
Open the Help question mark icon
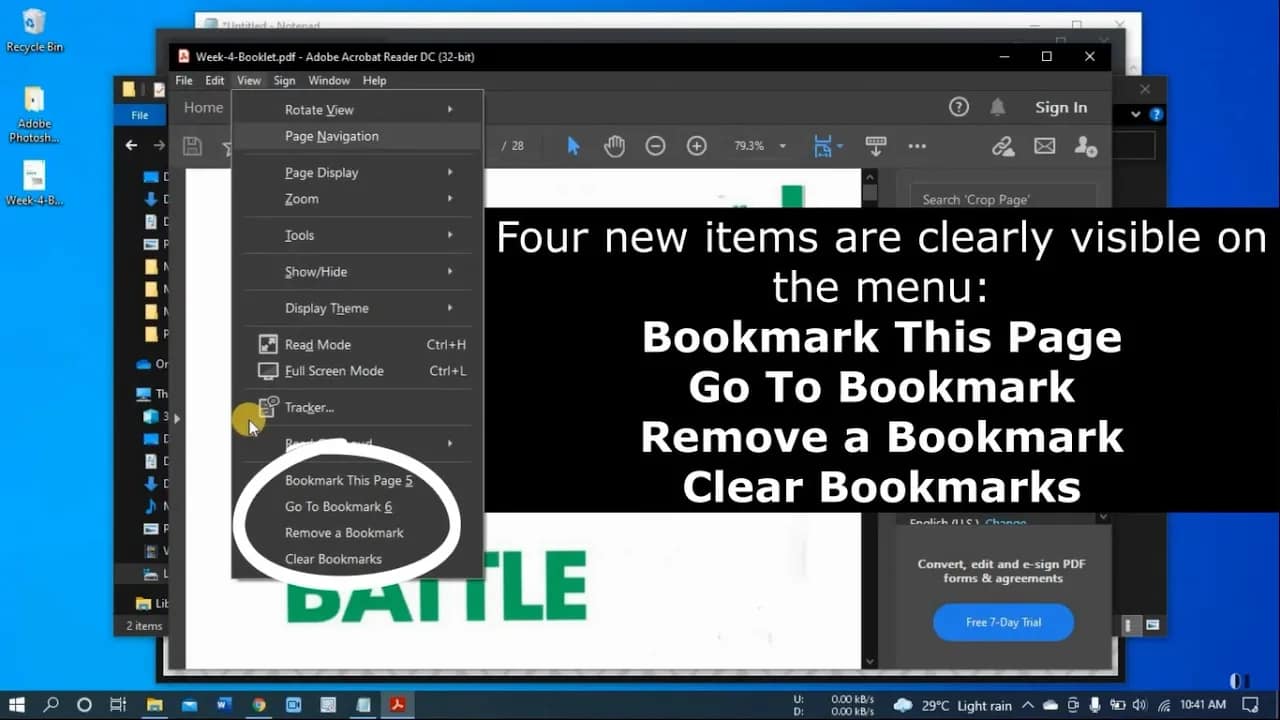coord(958,107)
